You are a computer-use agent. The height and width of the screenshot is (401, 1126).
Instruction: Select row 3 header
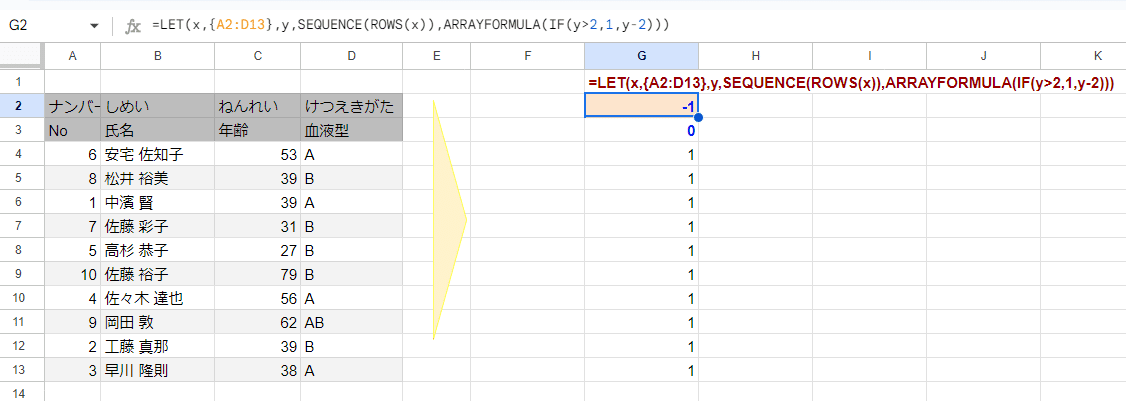click(x=22, y=130)
